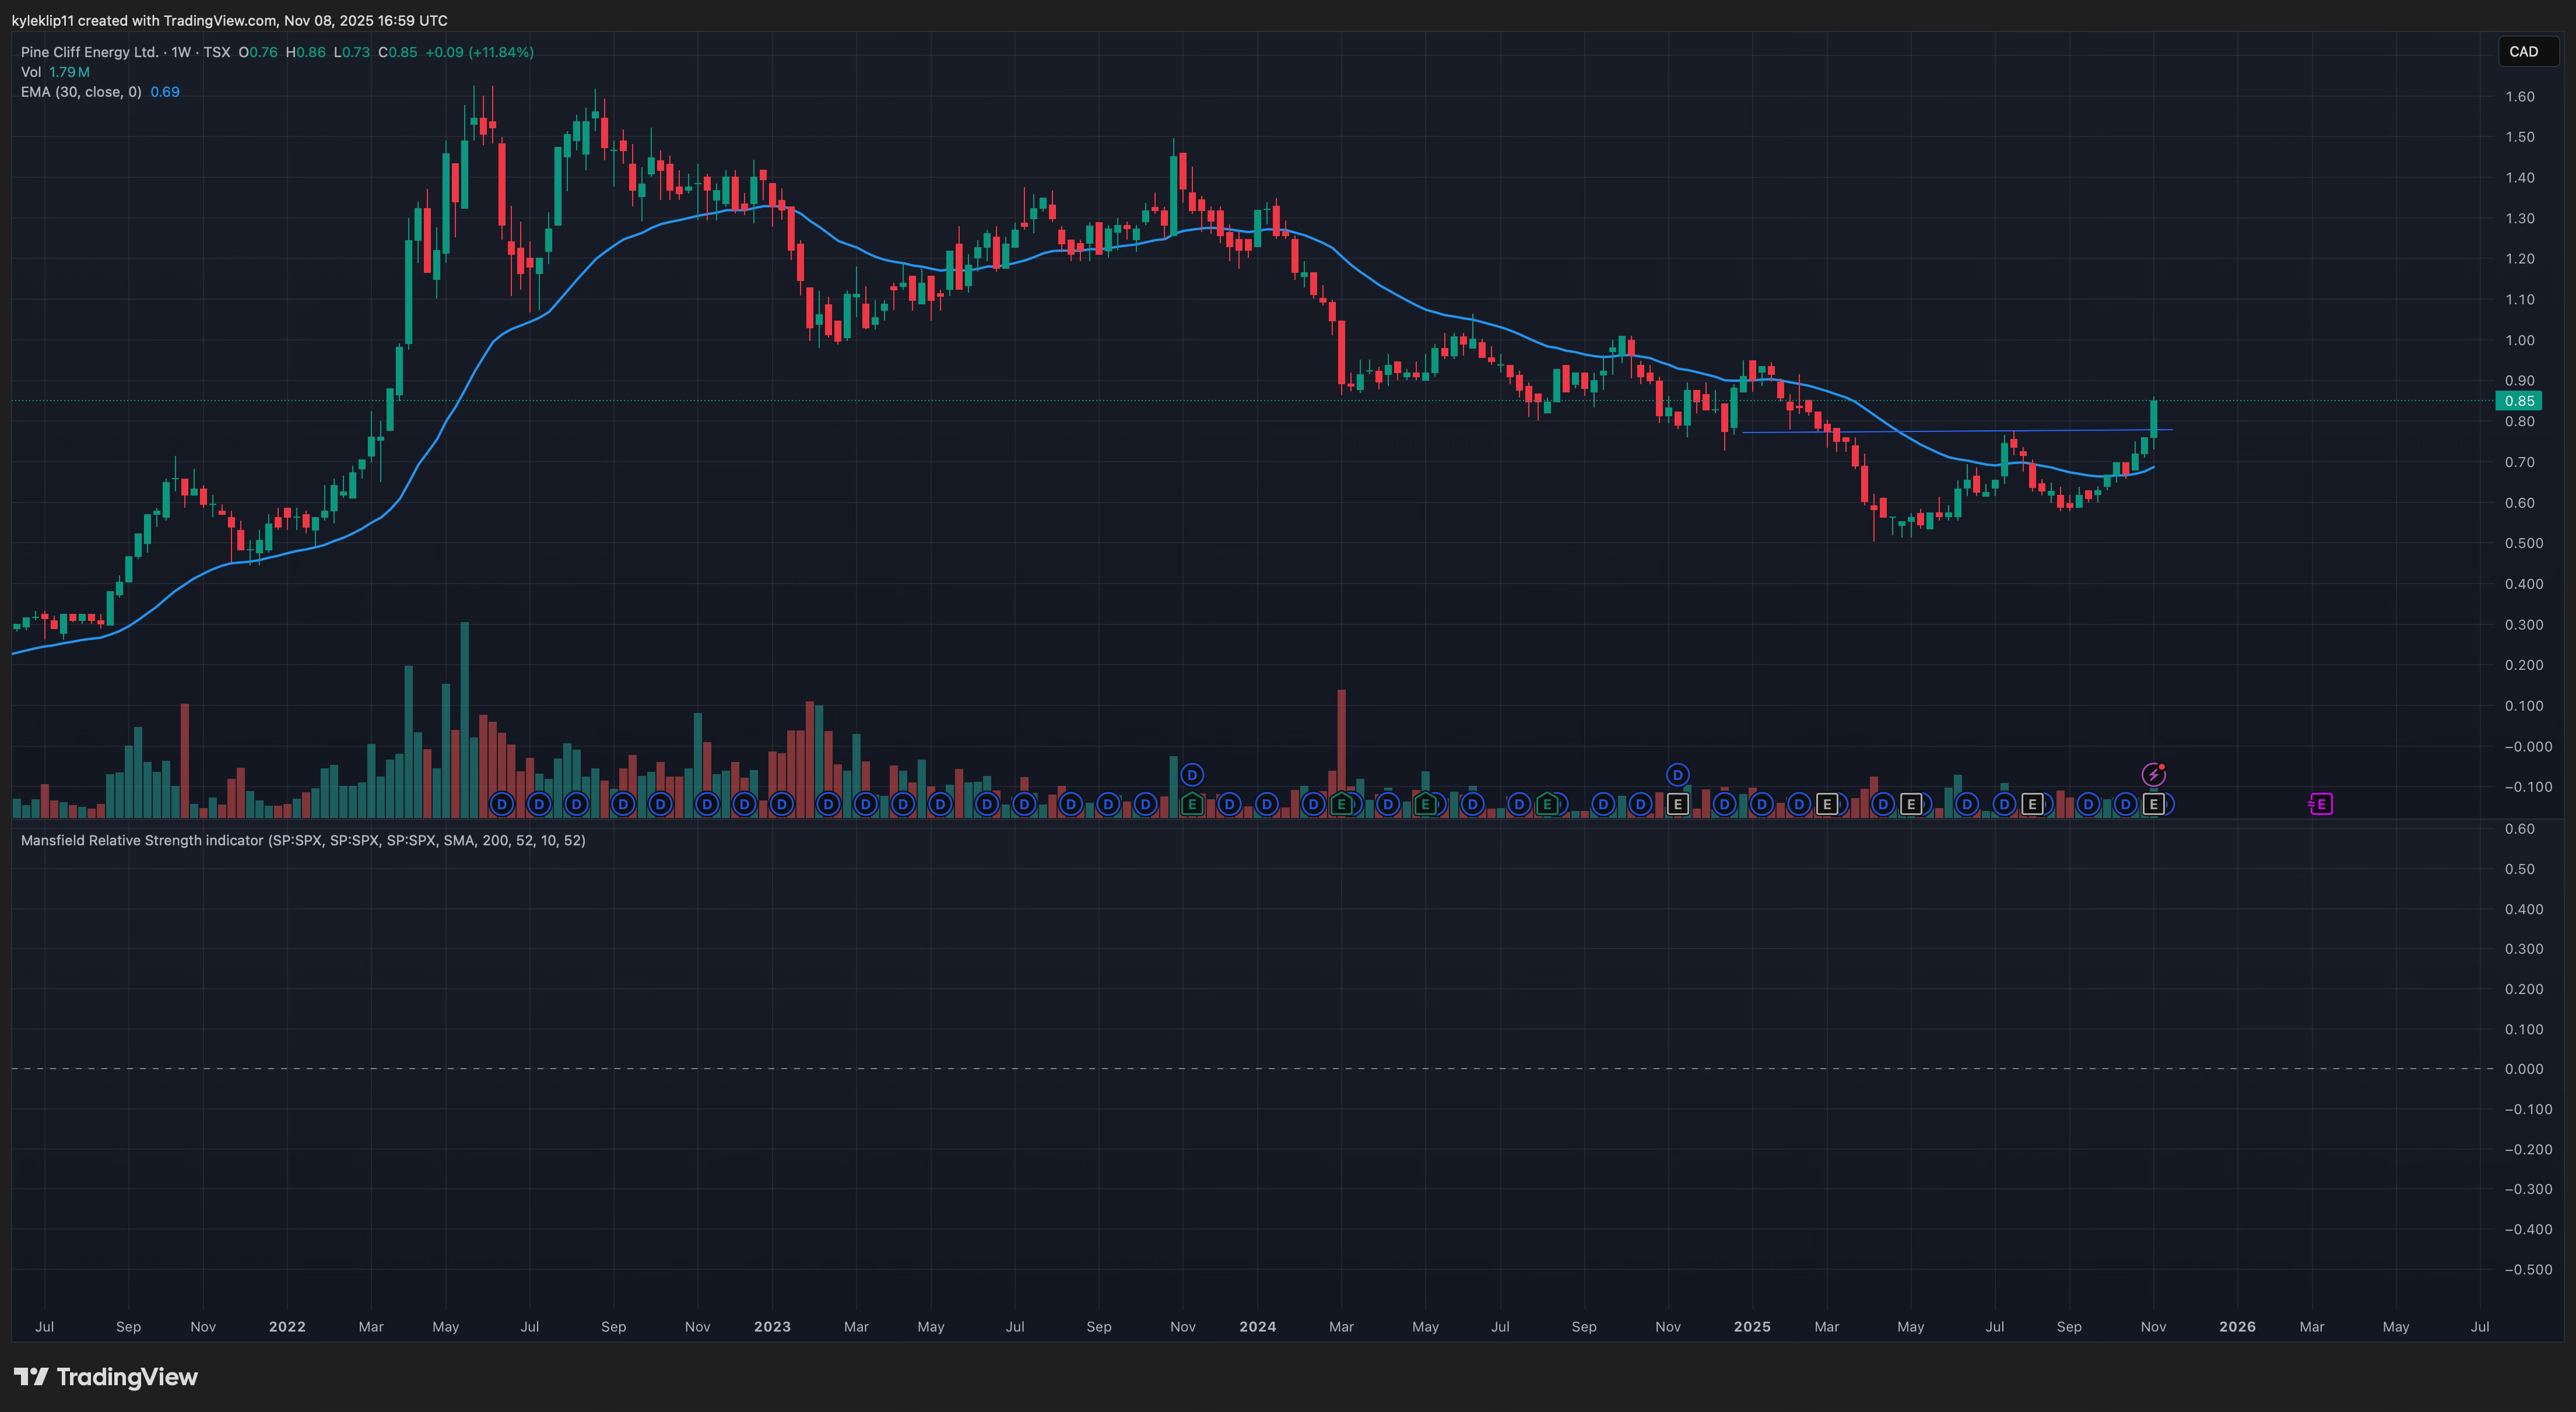Click the 2024 label on the time axis
The width and height of the screenshot is (2576, 1412).
1257,1327
